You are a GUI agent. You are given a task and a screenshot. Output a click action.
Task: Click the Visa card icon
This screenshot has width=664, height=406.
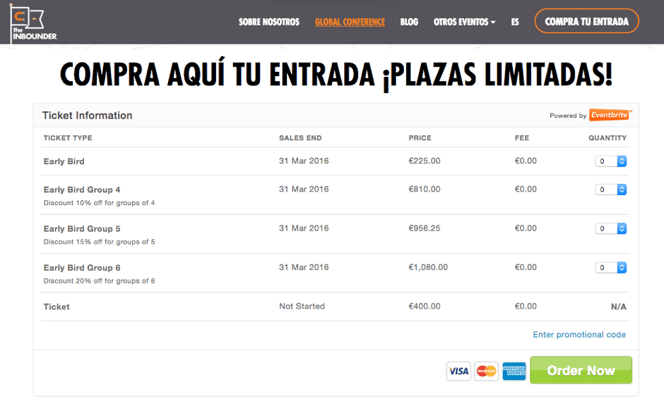pos(458,371)
